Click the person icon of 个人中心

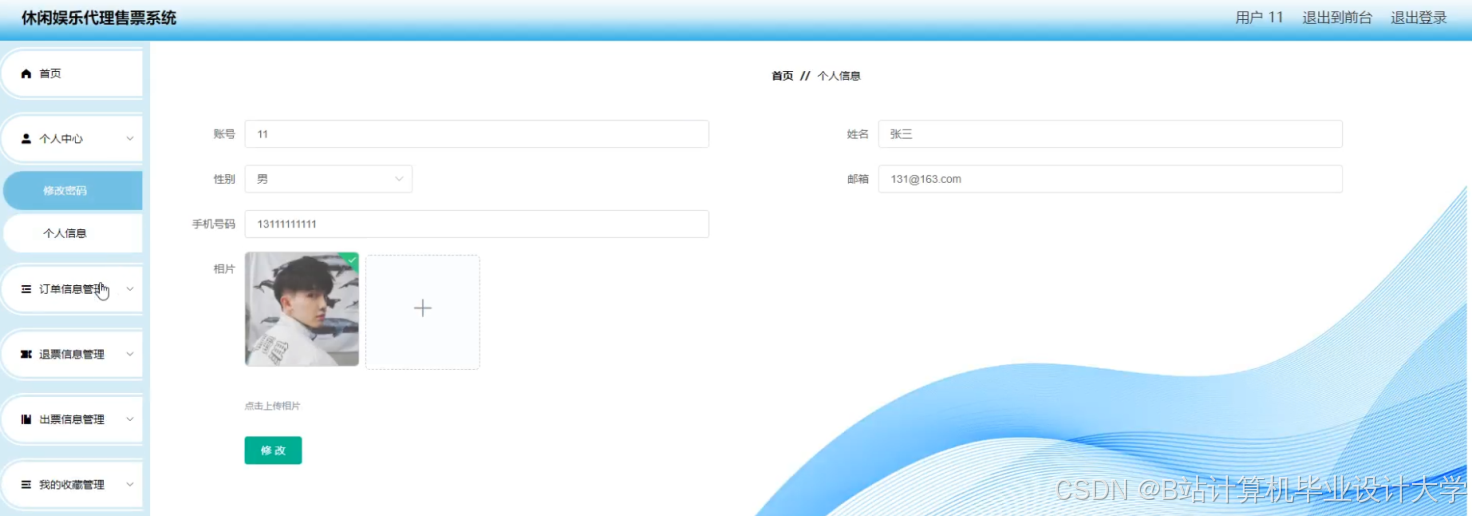[x=26, y=139]
